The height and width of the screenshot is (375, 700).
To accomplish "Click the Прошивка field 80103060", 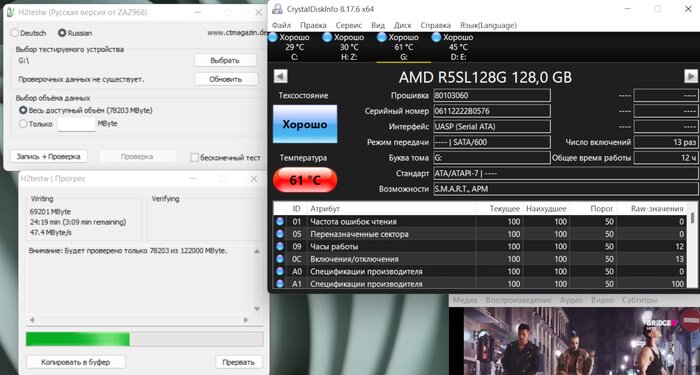I will 492,96.
